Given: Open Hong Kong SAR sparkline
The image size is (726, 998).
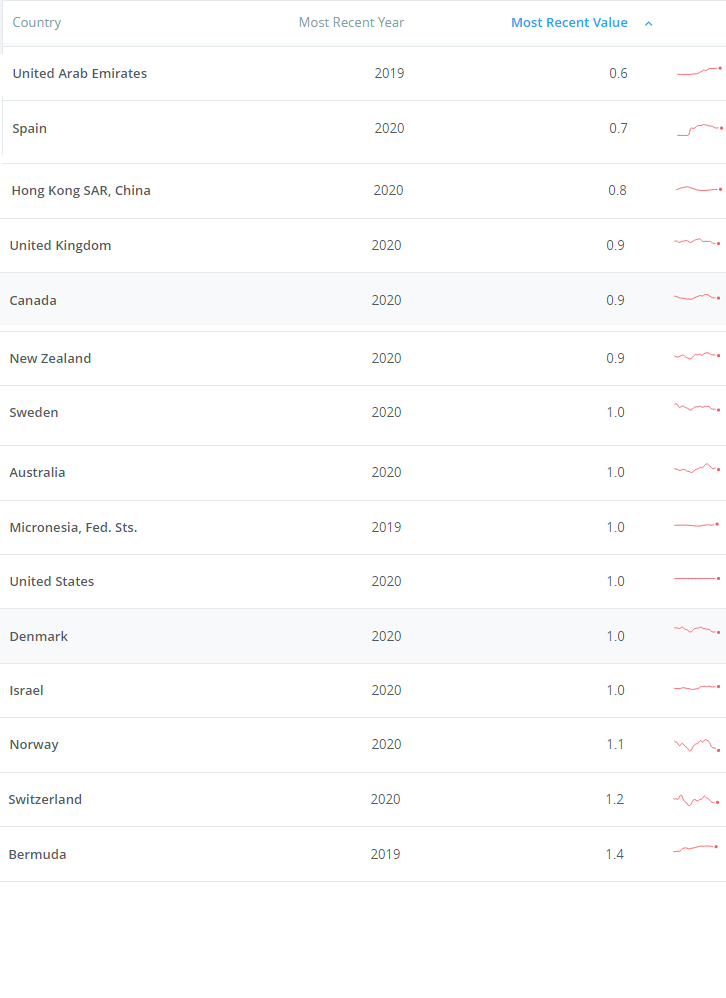Looking at the screenshot, I should pos(699,189).
